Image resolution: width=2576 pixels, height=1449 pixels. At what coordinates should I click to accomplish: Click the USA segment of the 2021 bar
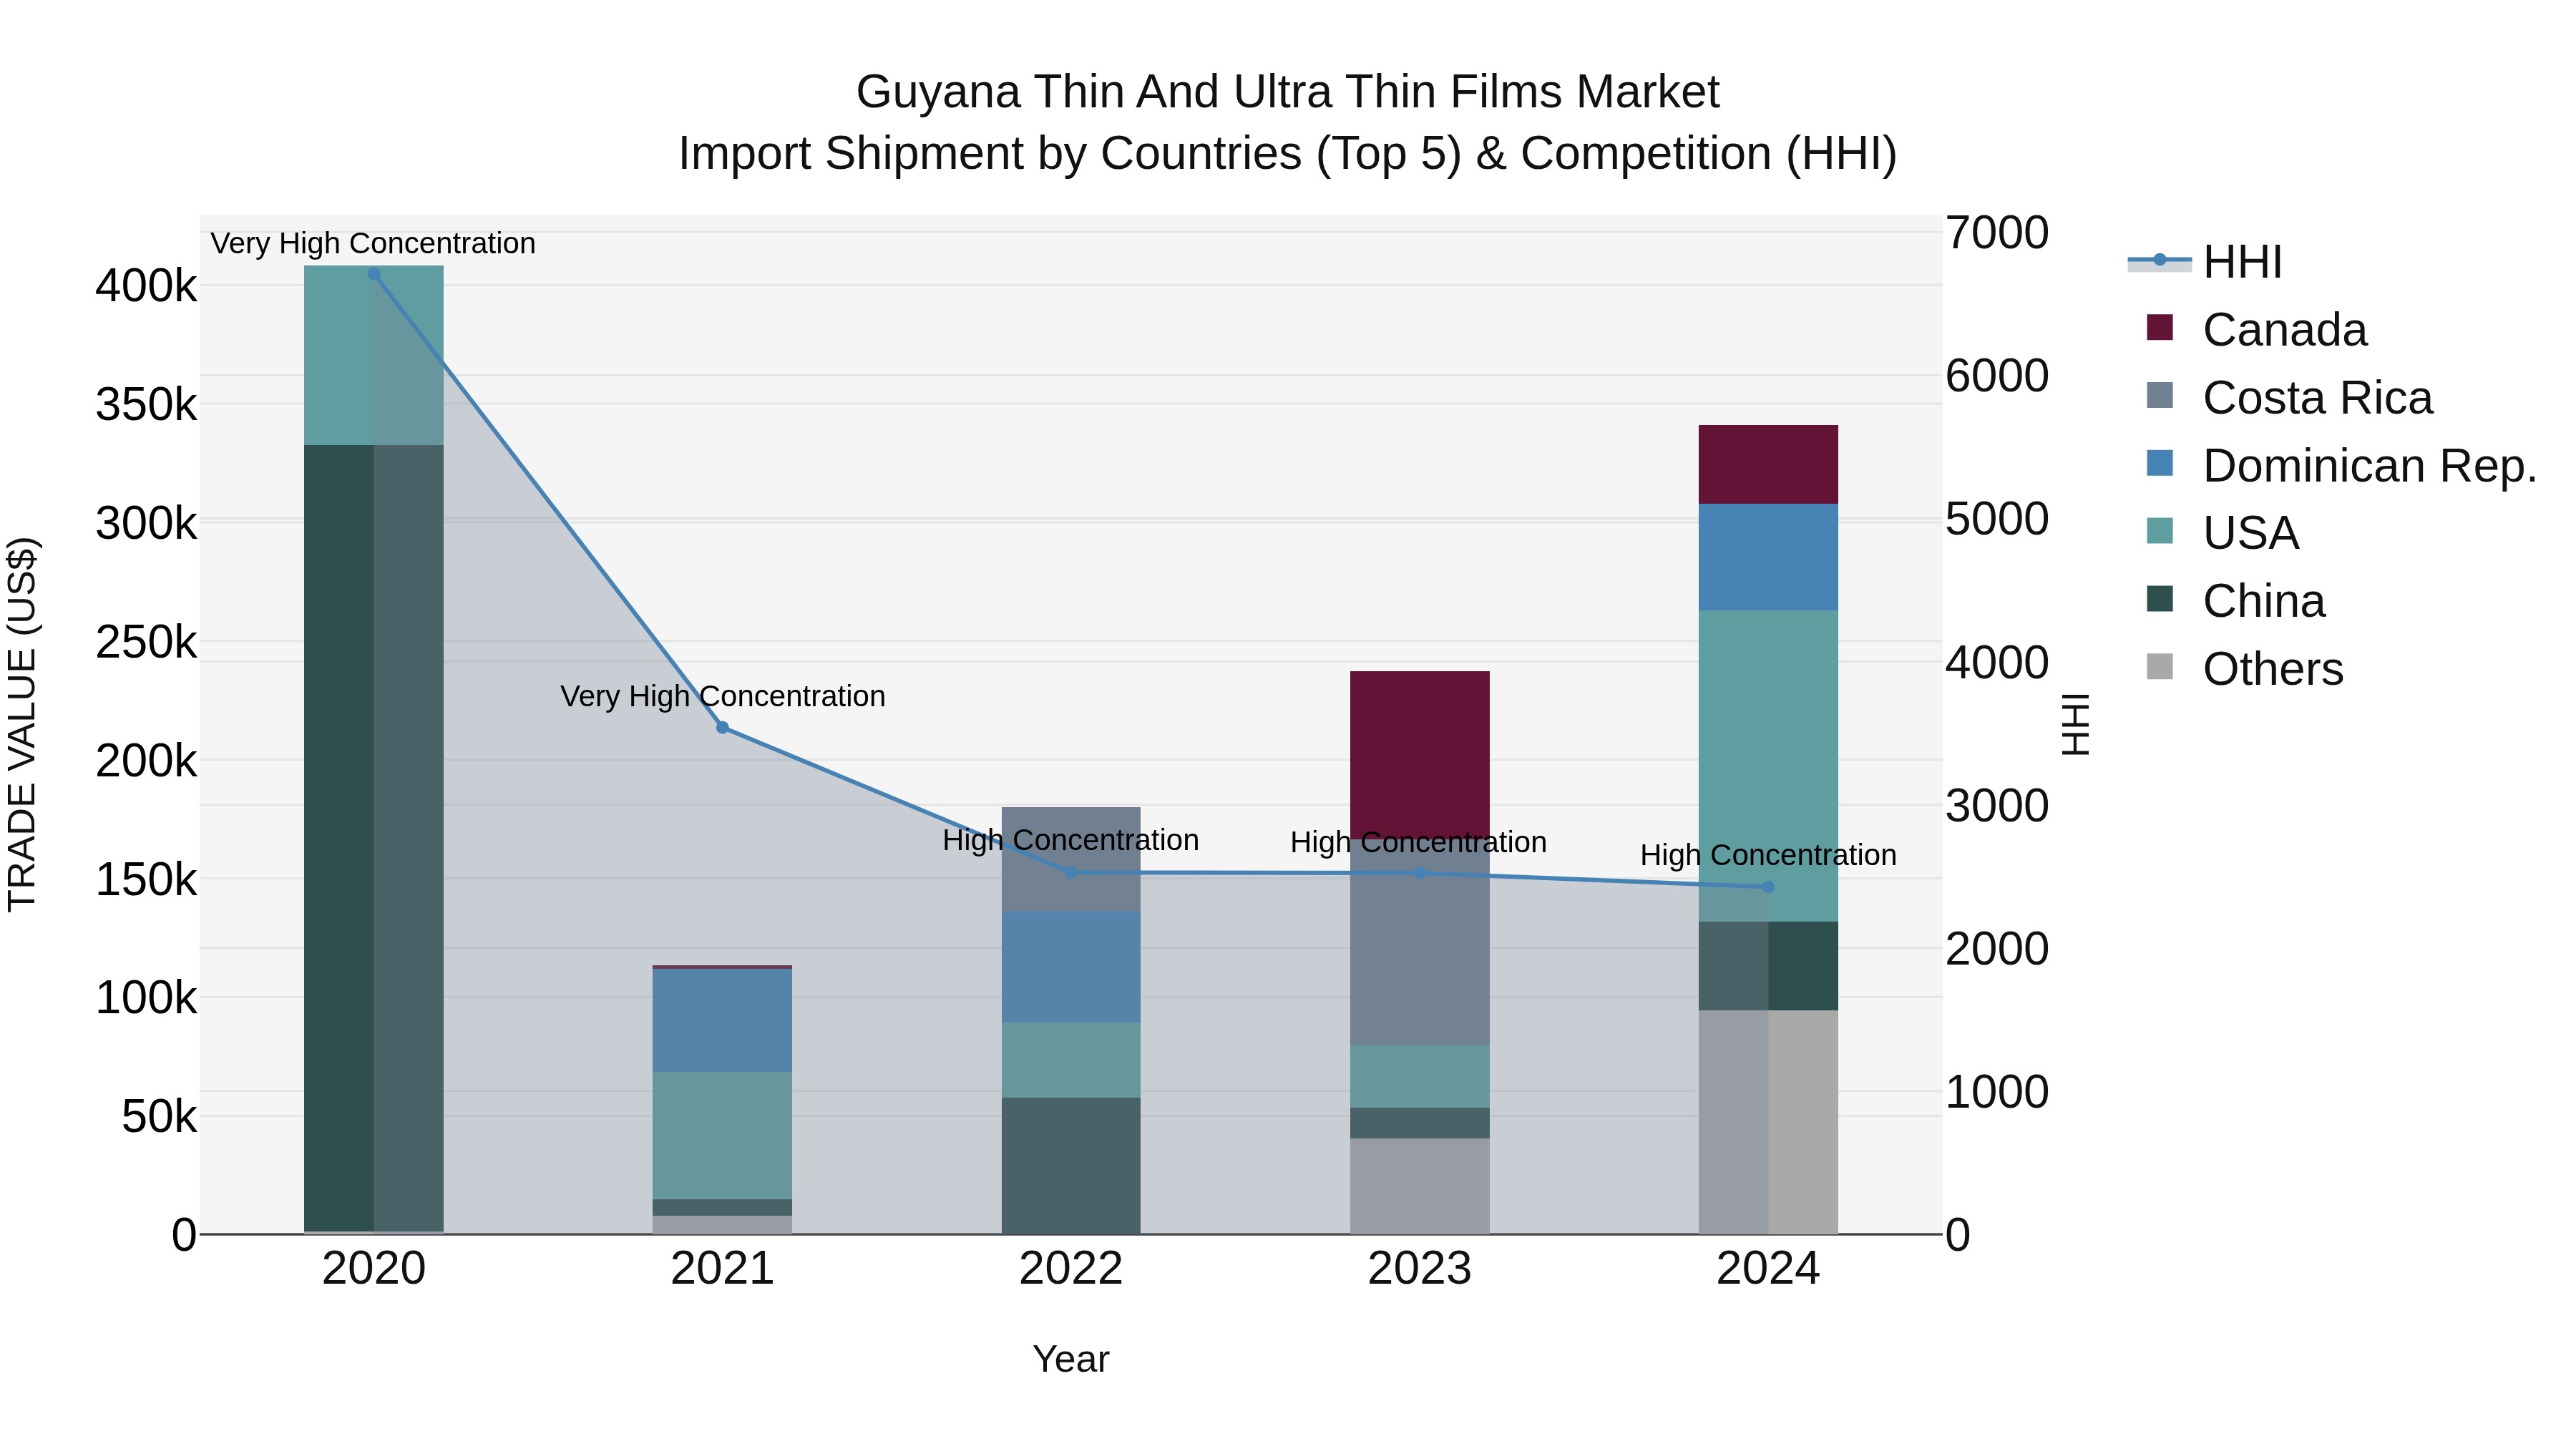(x=722, y=1136)
